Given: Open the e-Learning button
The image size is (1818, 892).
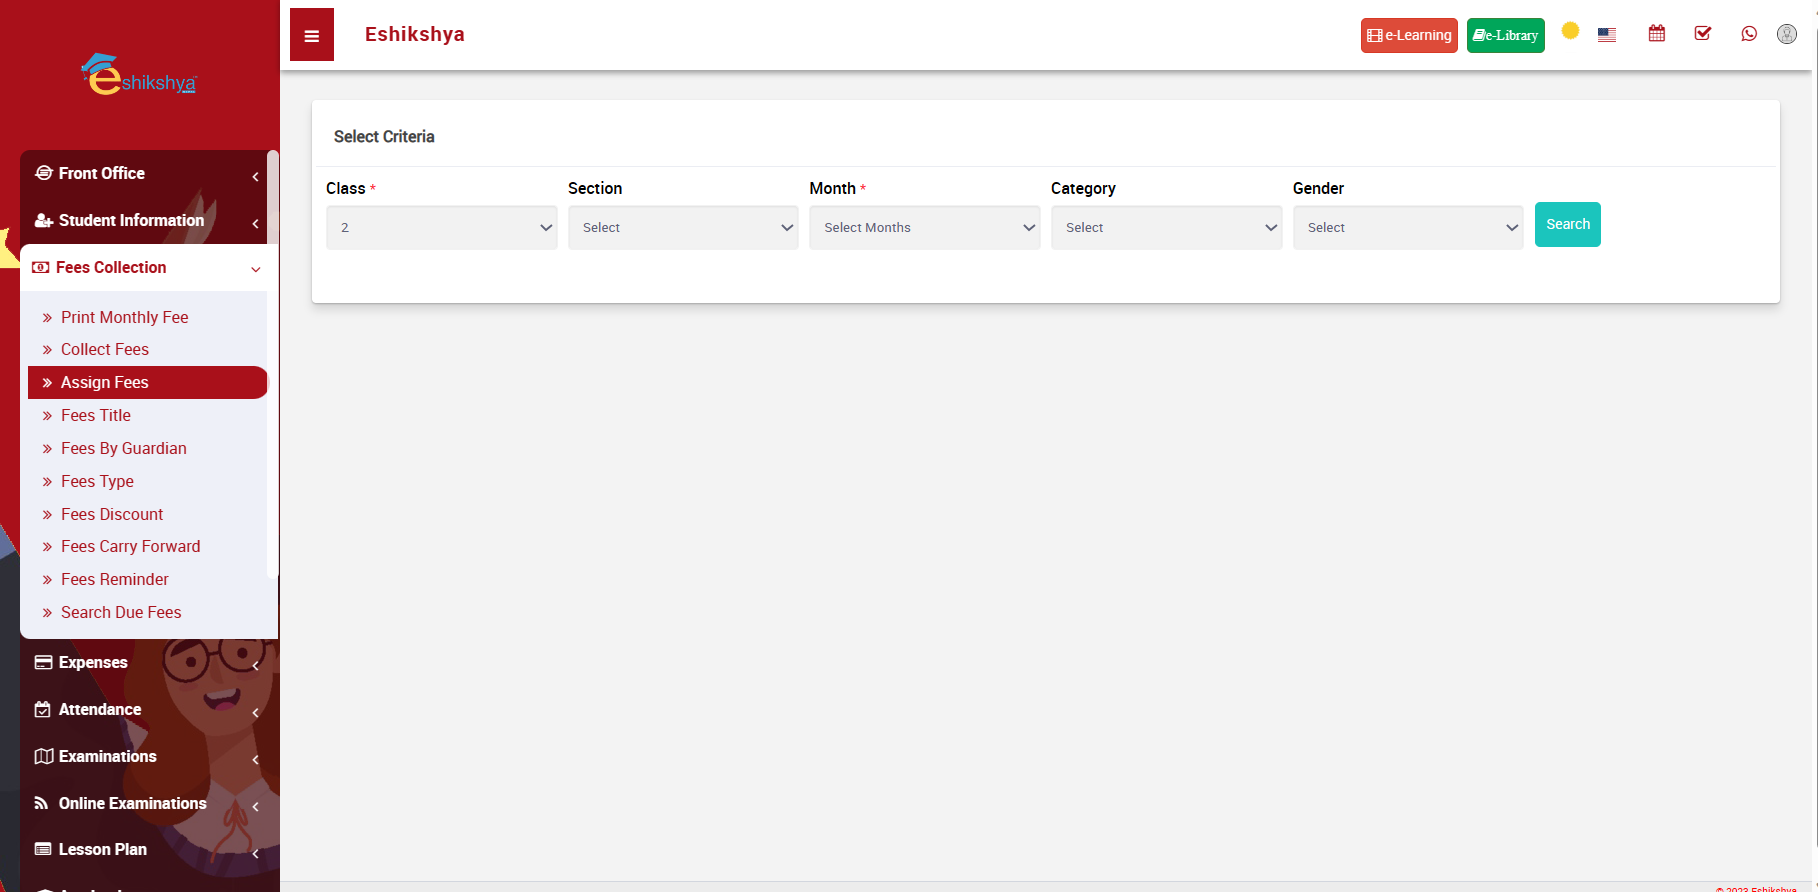Looking at the screenshot, I should click(1408, 36).
